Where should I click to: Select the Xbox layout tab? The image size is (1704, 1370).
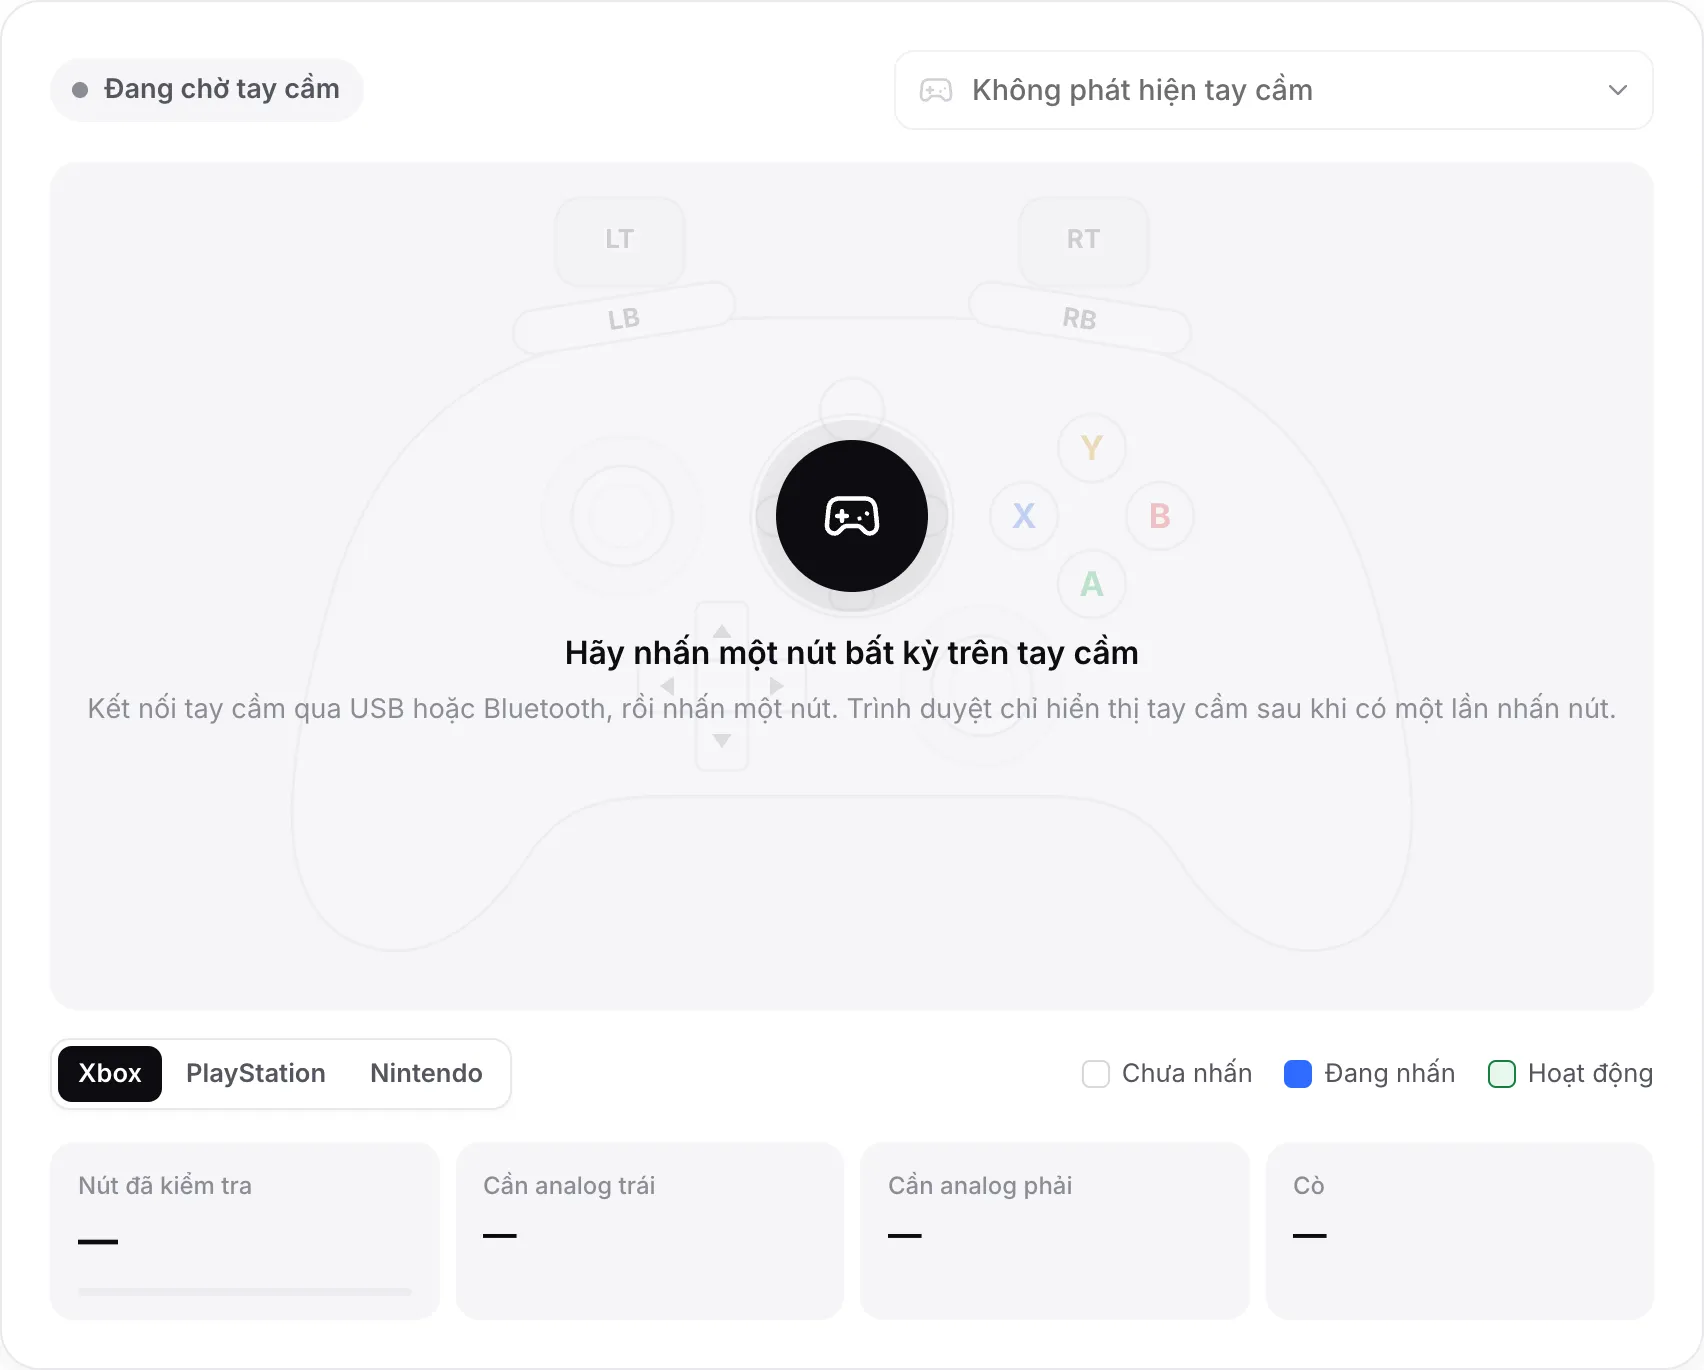[110, 1074]
